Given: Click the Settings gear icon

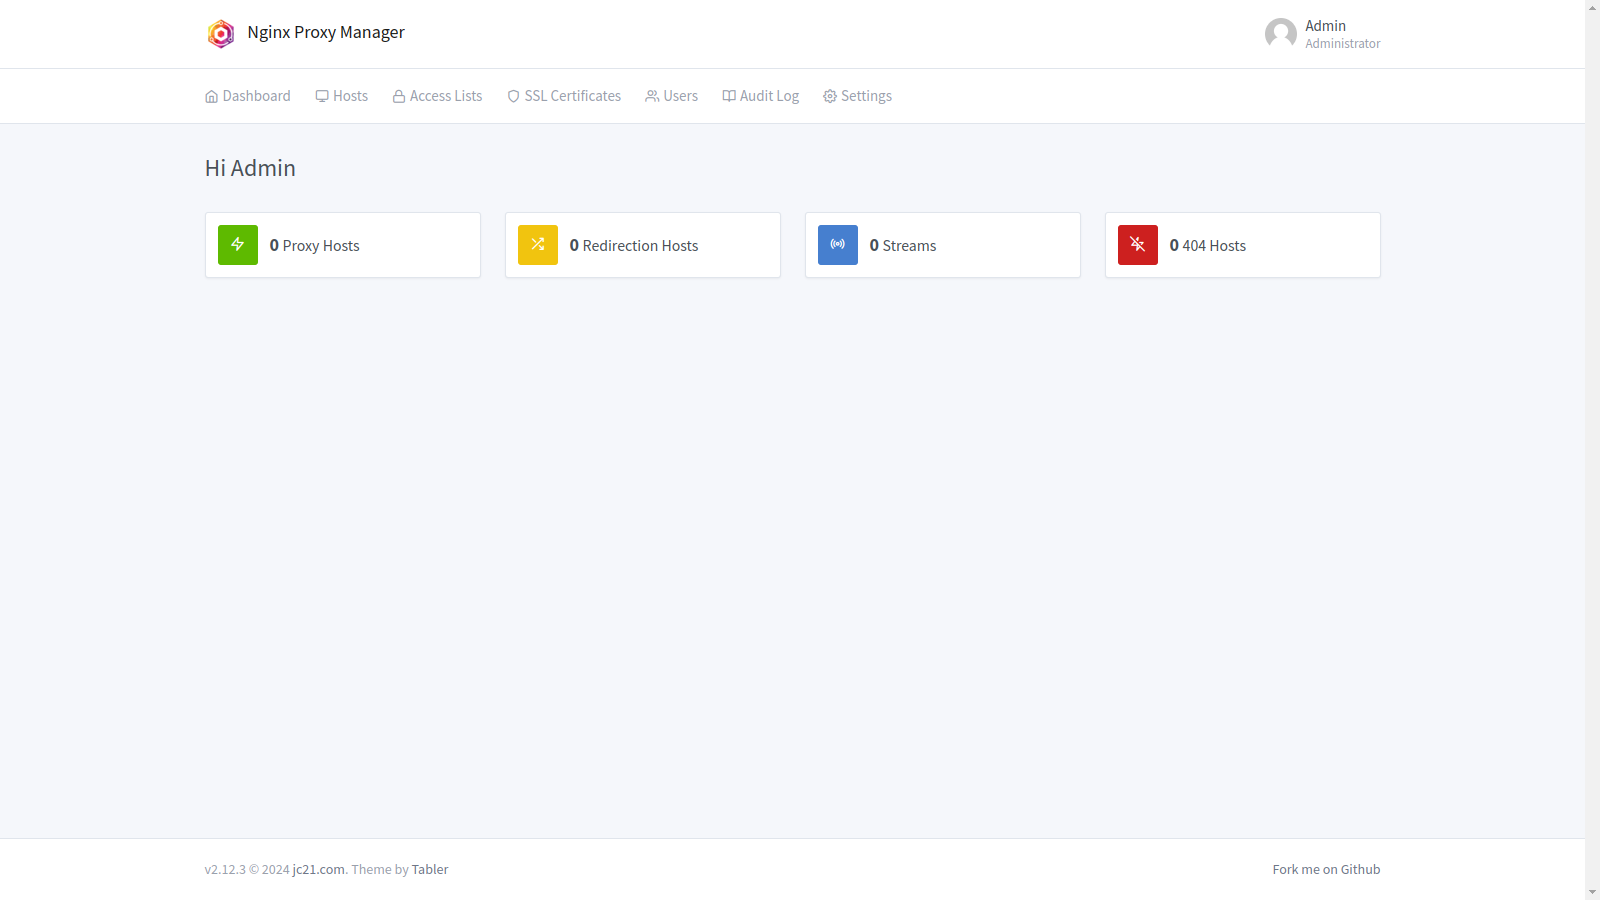Looking at the screenshot, I should [x=830, y=97].
